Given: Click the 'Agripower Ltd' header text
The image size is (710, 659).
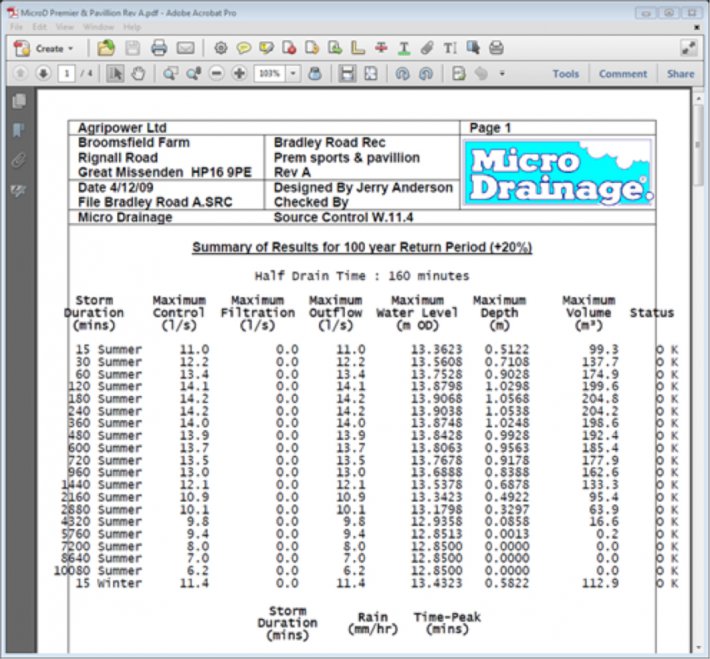Looking at the screenshot, I should coord(122,128).
